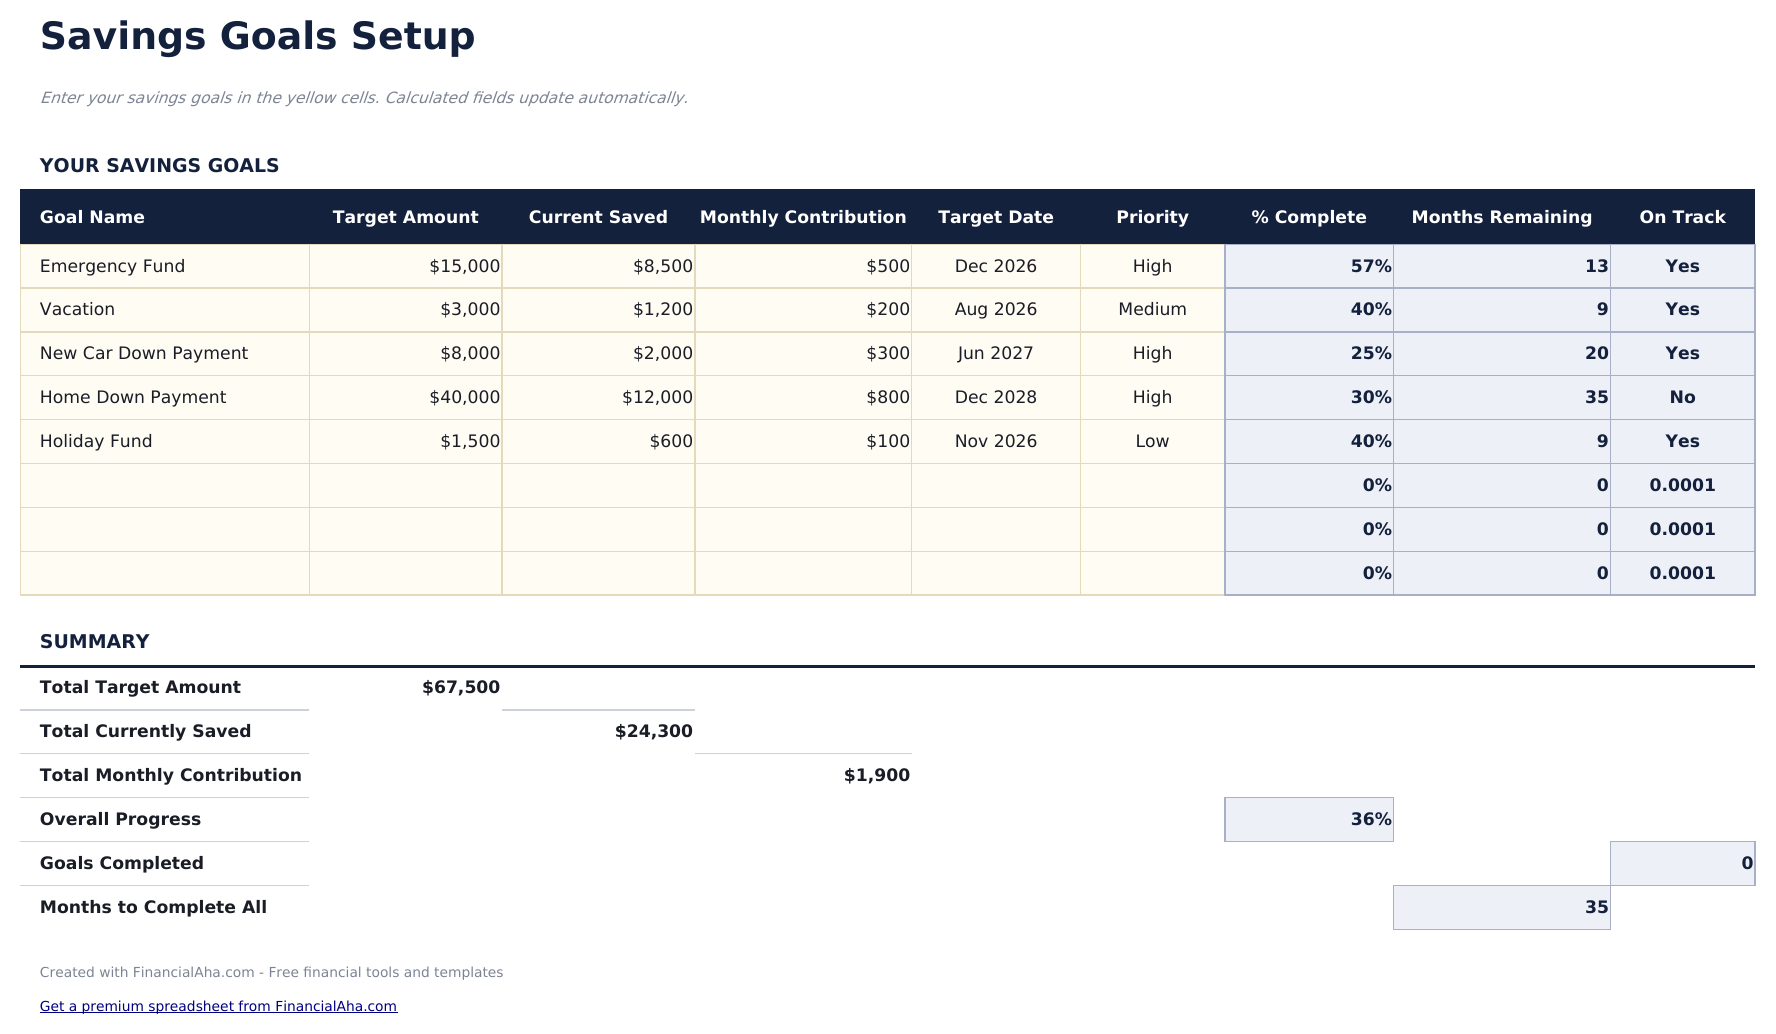Click the Target Amount column header
This screenshot has height=1034, width=1776.
[x=405, y=217]
